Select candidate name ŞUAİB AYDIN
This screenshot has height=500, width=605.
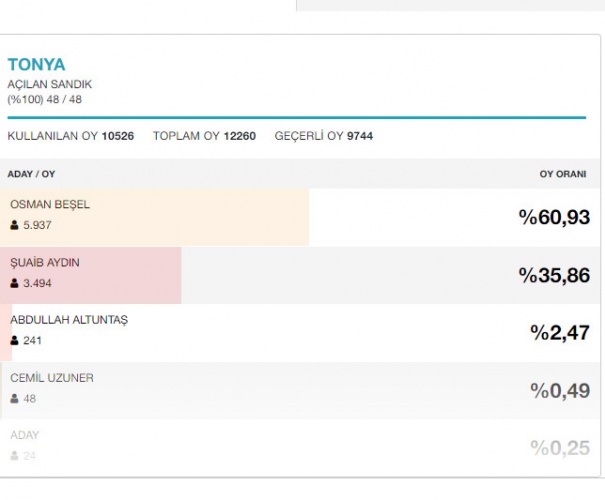(x=45, y=263)
